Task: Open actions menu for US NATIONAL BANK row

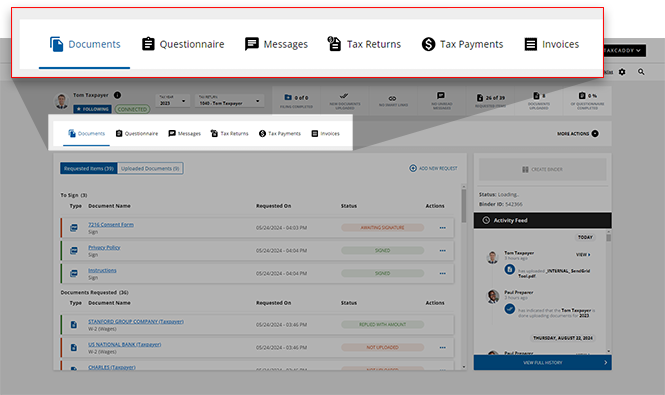Action: coord(442,347)
